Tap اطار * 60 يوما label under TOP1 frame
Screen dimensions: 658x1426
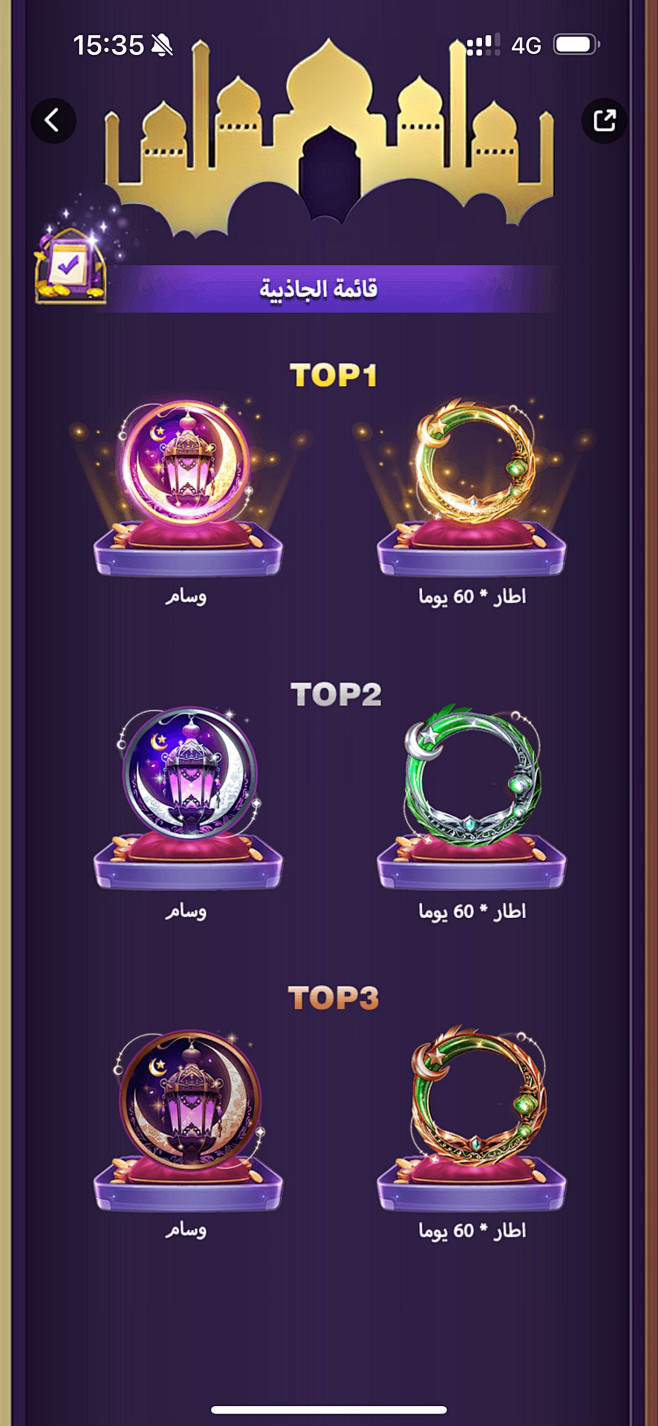click(x=472, y=597)
